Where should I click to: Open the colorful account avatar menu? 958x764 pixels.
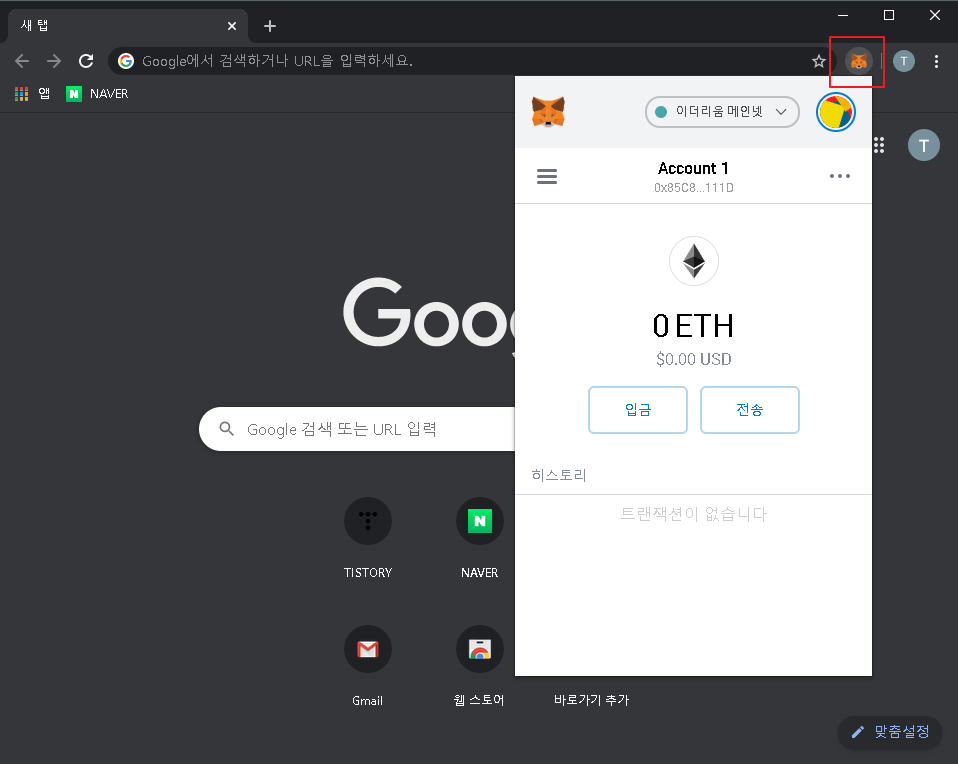tap(835, 112)
